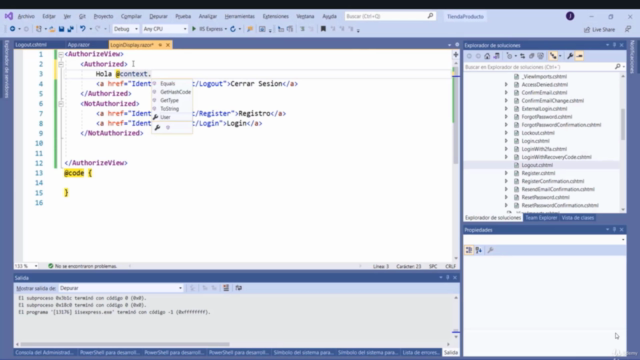Click Sync with Active Document icon

pos(522,56)
